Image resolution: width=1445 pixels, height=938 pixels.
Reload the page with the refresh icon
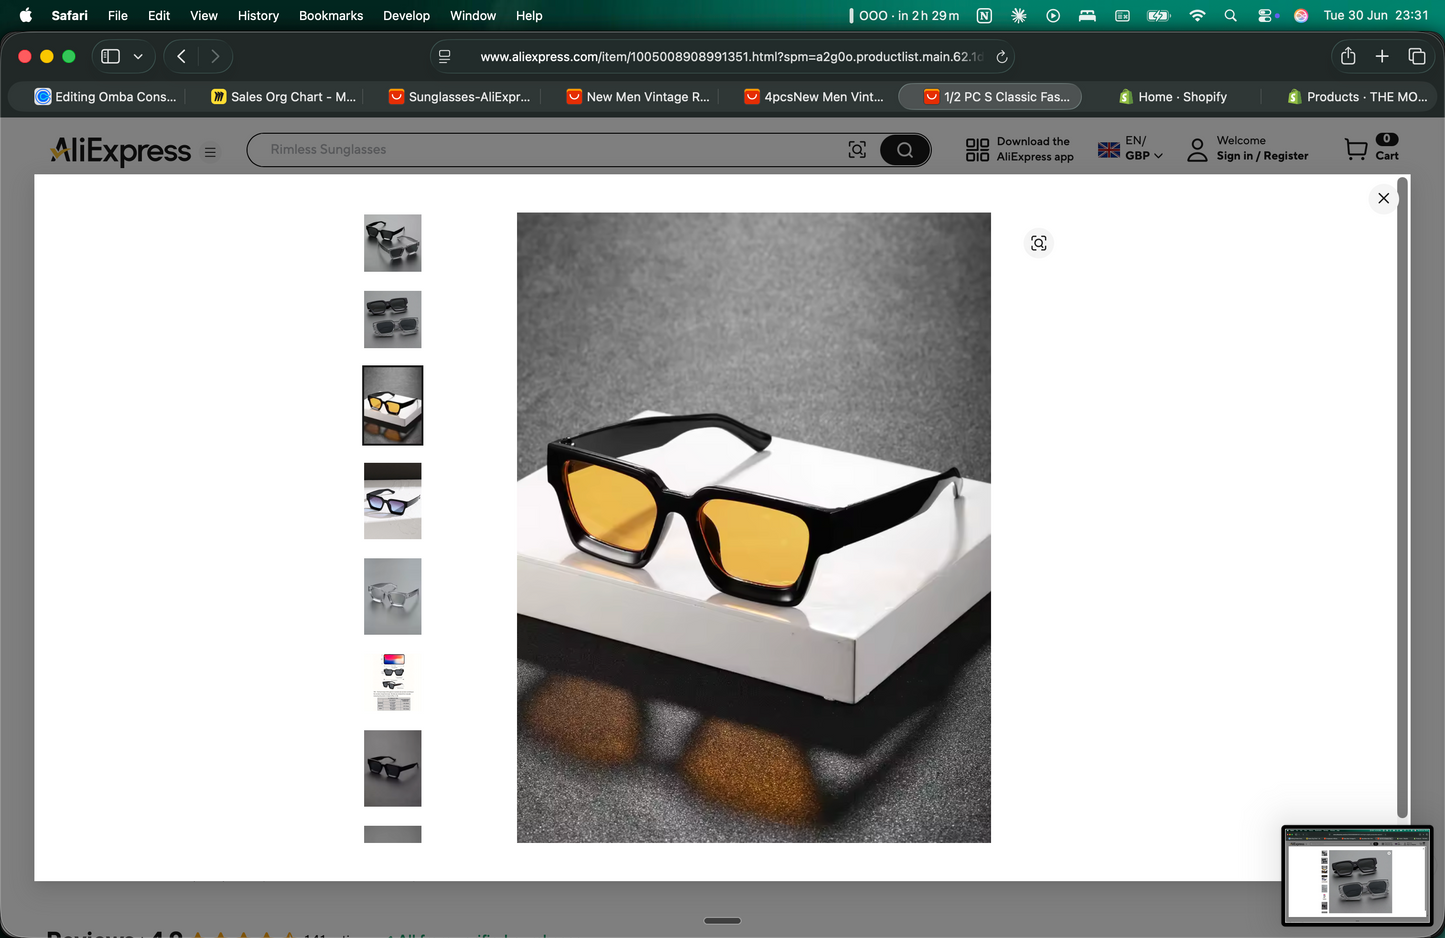pyautogui.click(x=1001, y=57)
